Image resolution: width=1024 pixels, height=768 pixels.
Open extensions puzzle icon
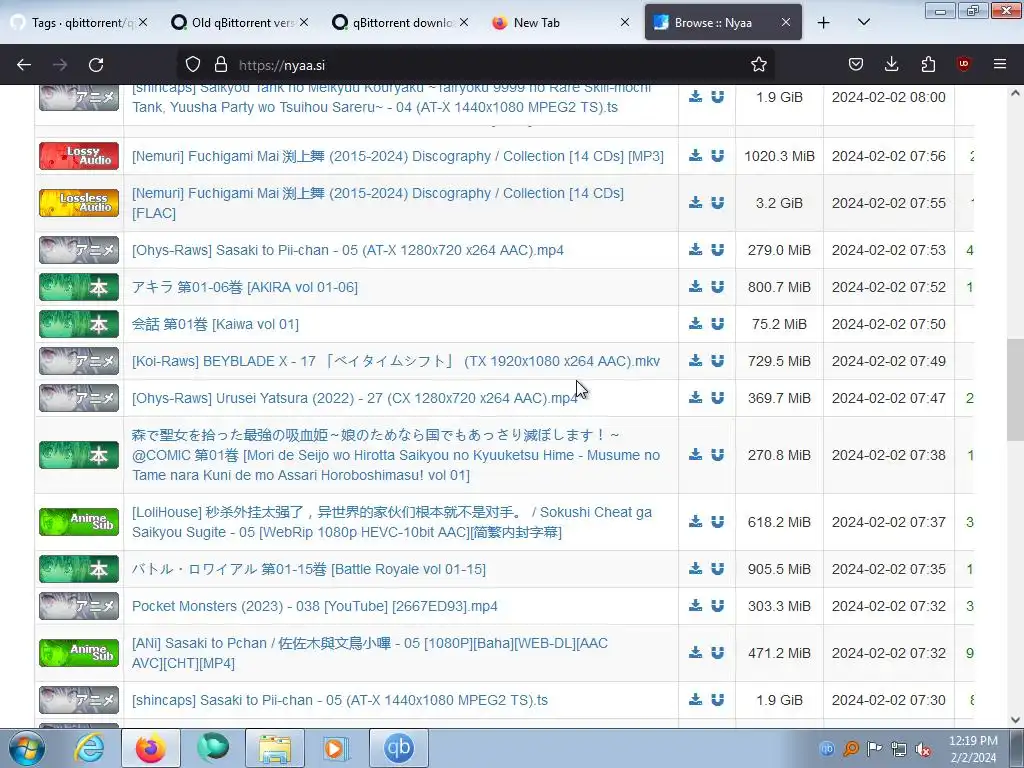tap(928, 64)
